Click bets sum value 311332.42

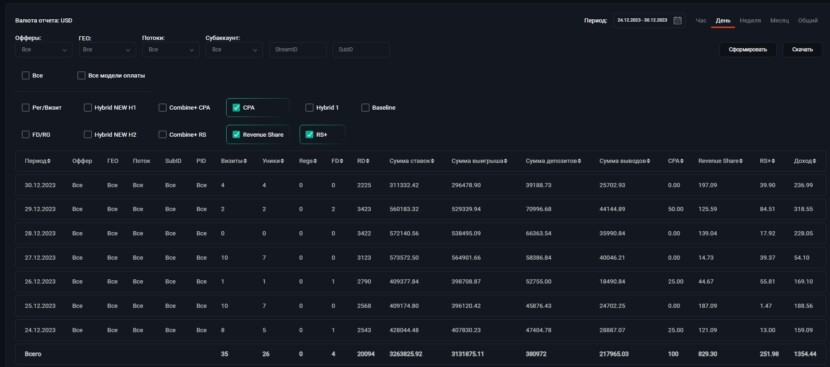click(404, 185)
